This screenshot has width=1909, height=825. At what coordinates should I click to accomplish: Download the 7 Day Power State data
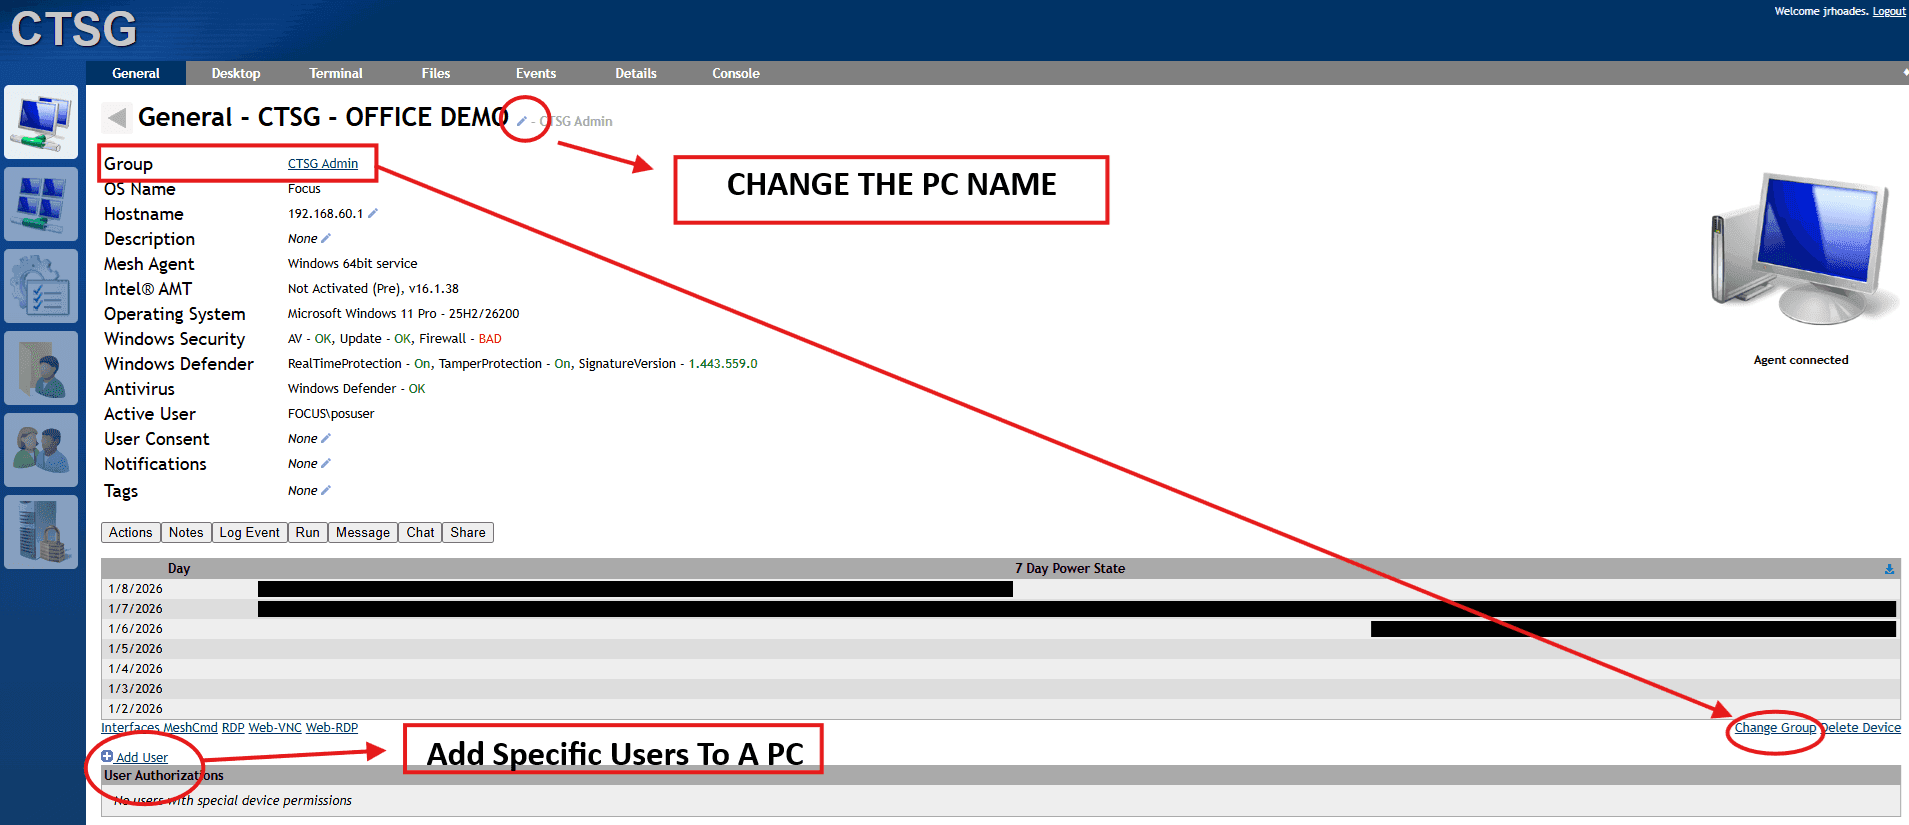tap(1889, 568)
